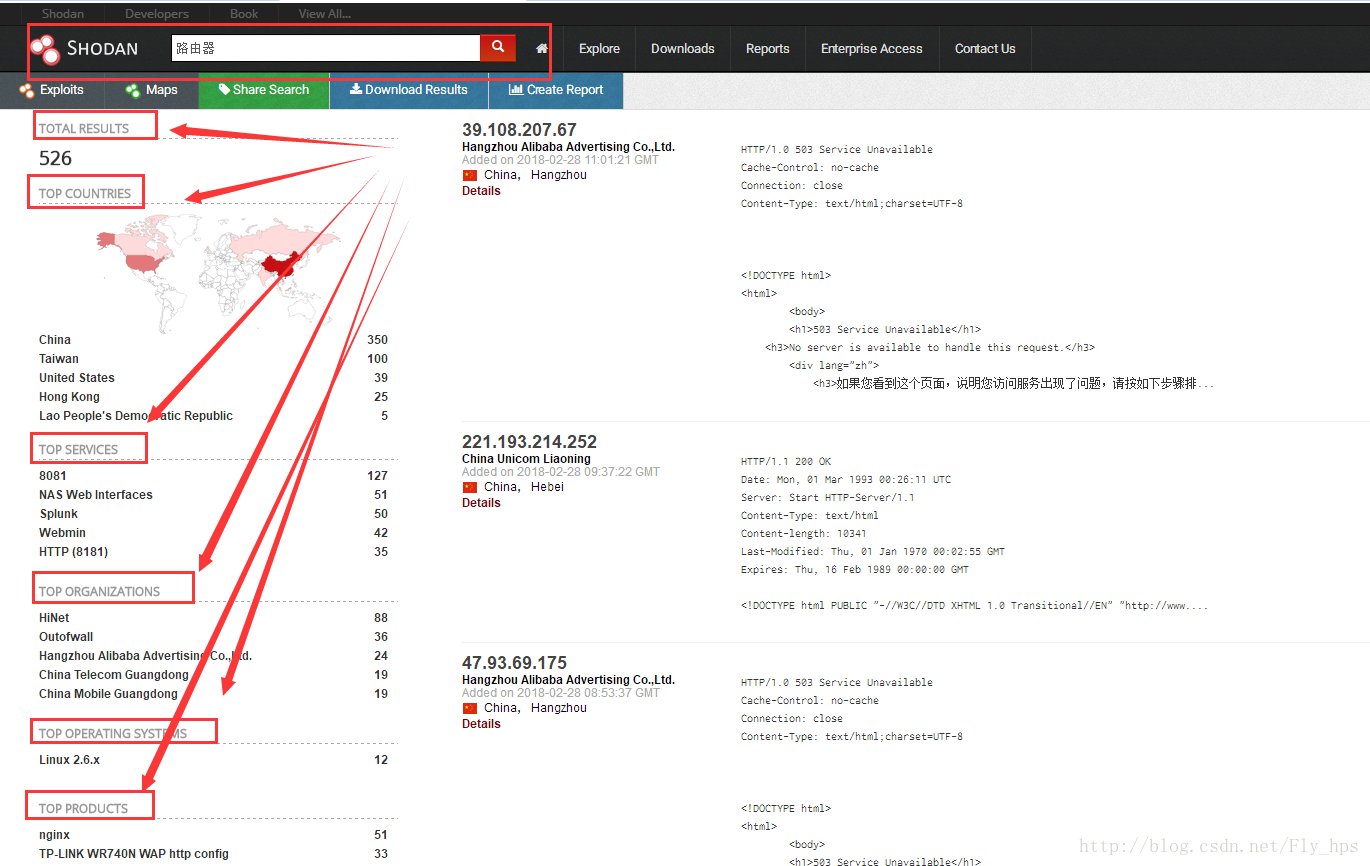The width and height of the screenshot is (1370, 866).
Task: Click the chart icon on Create Report
Action: pos(516,89)
